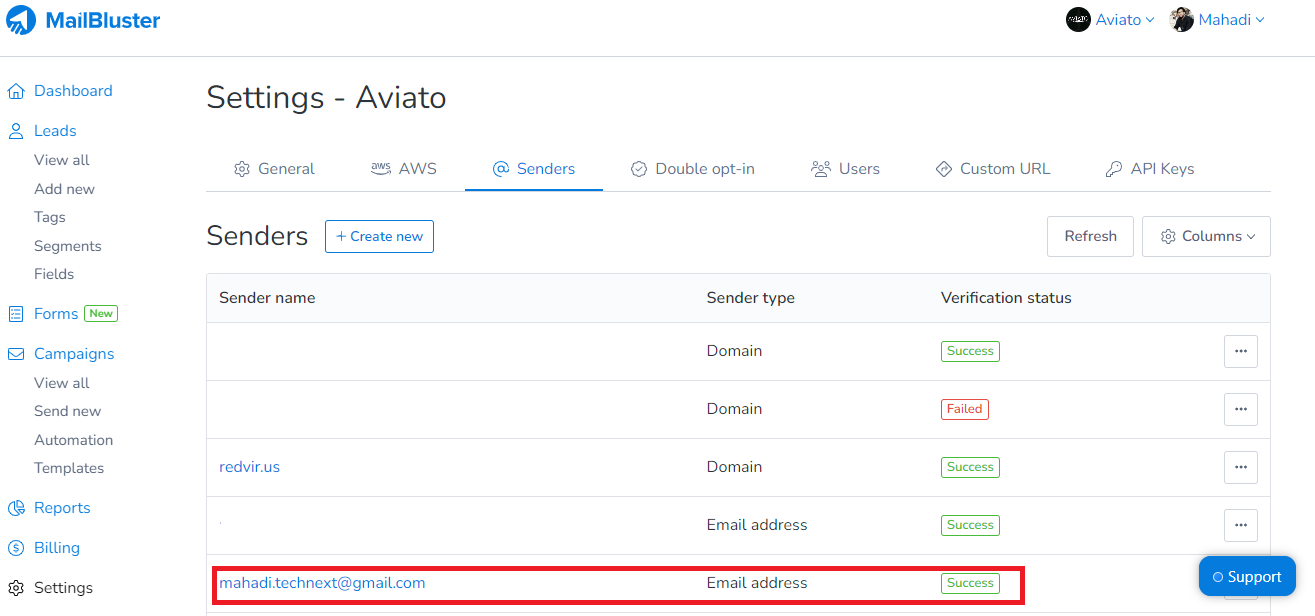Switch to the AWS tab
The height and width of the screenshot is (616, 1315).
coord(404,169)
